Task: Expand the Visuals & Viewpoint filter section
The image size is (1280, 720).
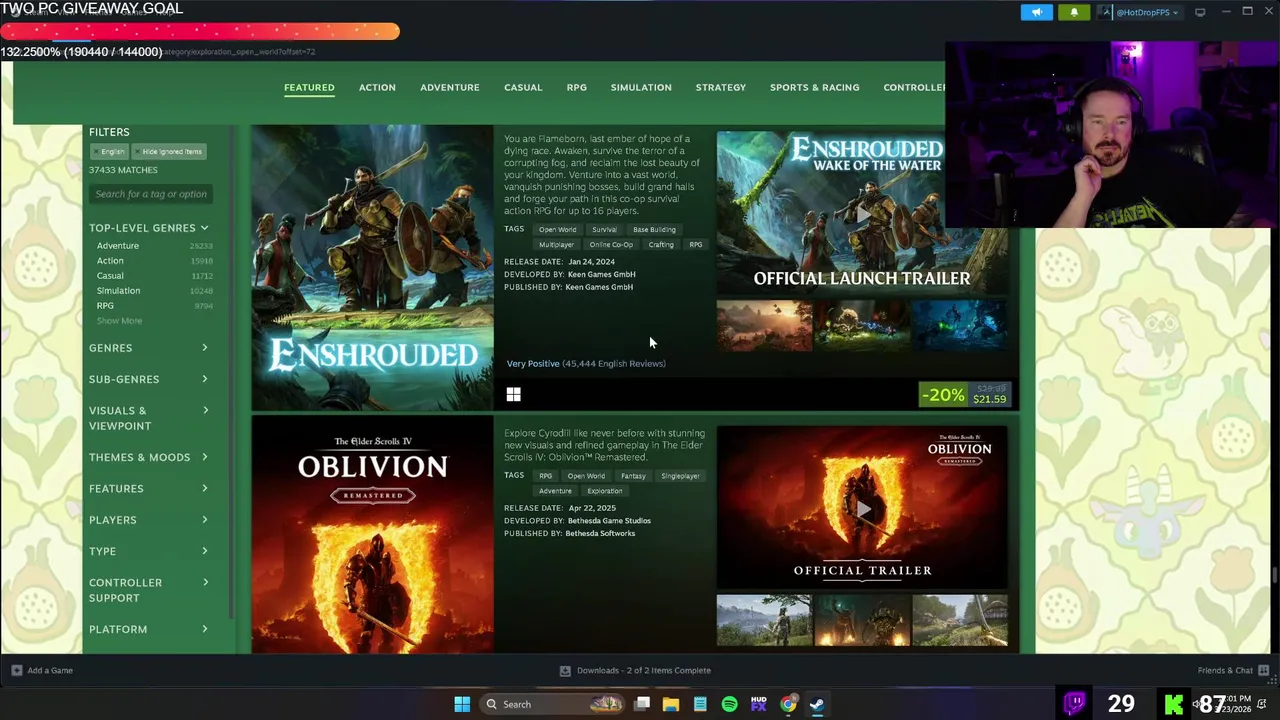Action: tap(149, 418)
